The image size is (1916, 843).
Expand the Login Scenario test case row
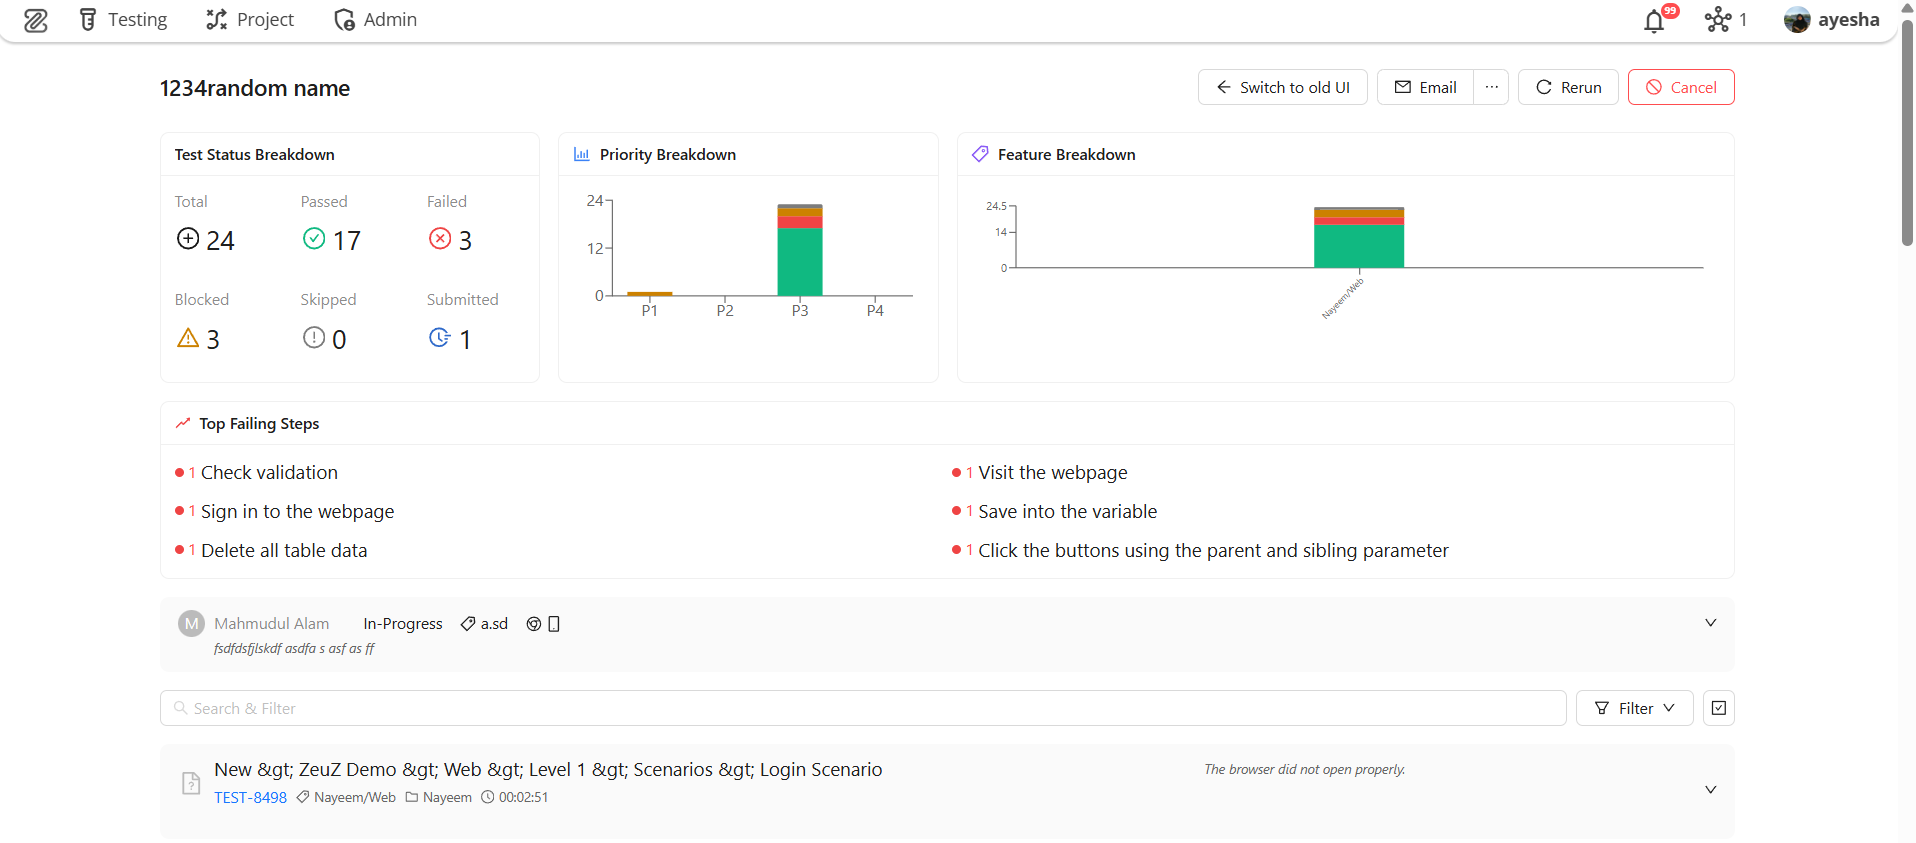[x=1710, y=789]
